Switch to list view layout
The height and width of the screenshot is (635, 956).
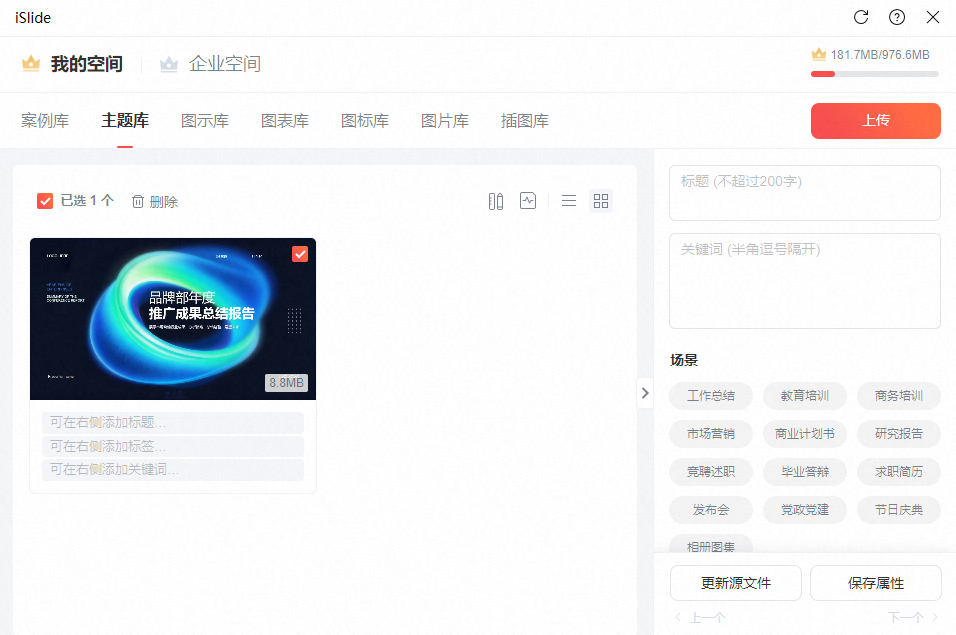click(569, 201)
